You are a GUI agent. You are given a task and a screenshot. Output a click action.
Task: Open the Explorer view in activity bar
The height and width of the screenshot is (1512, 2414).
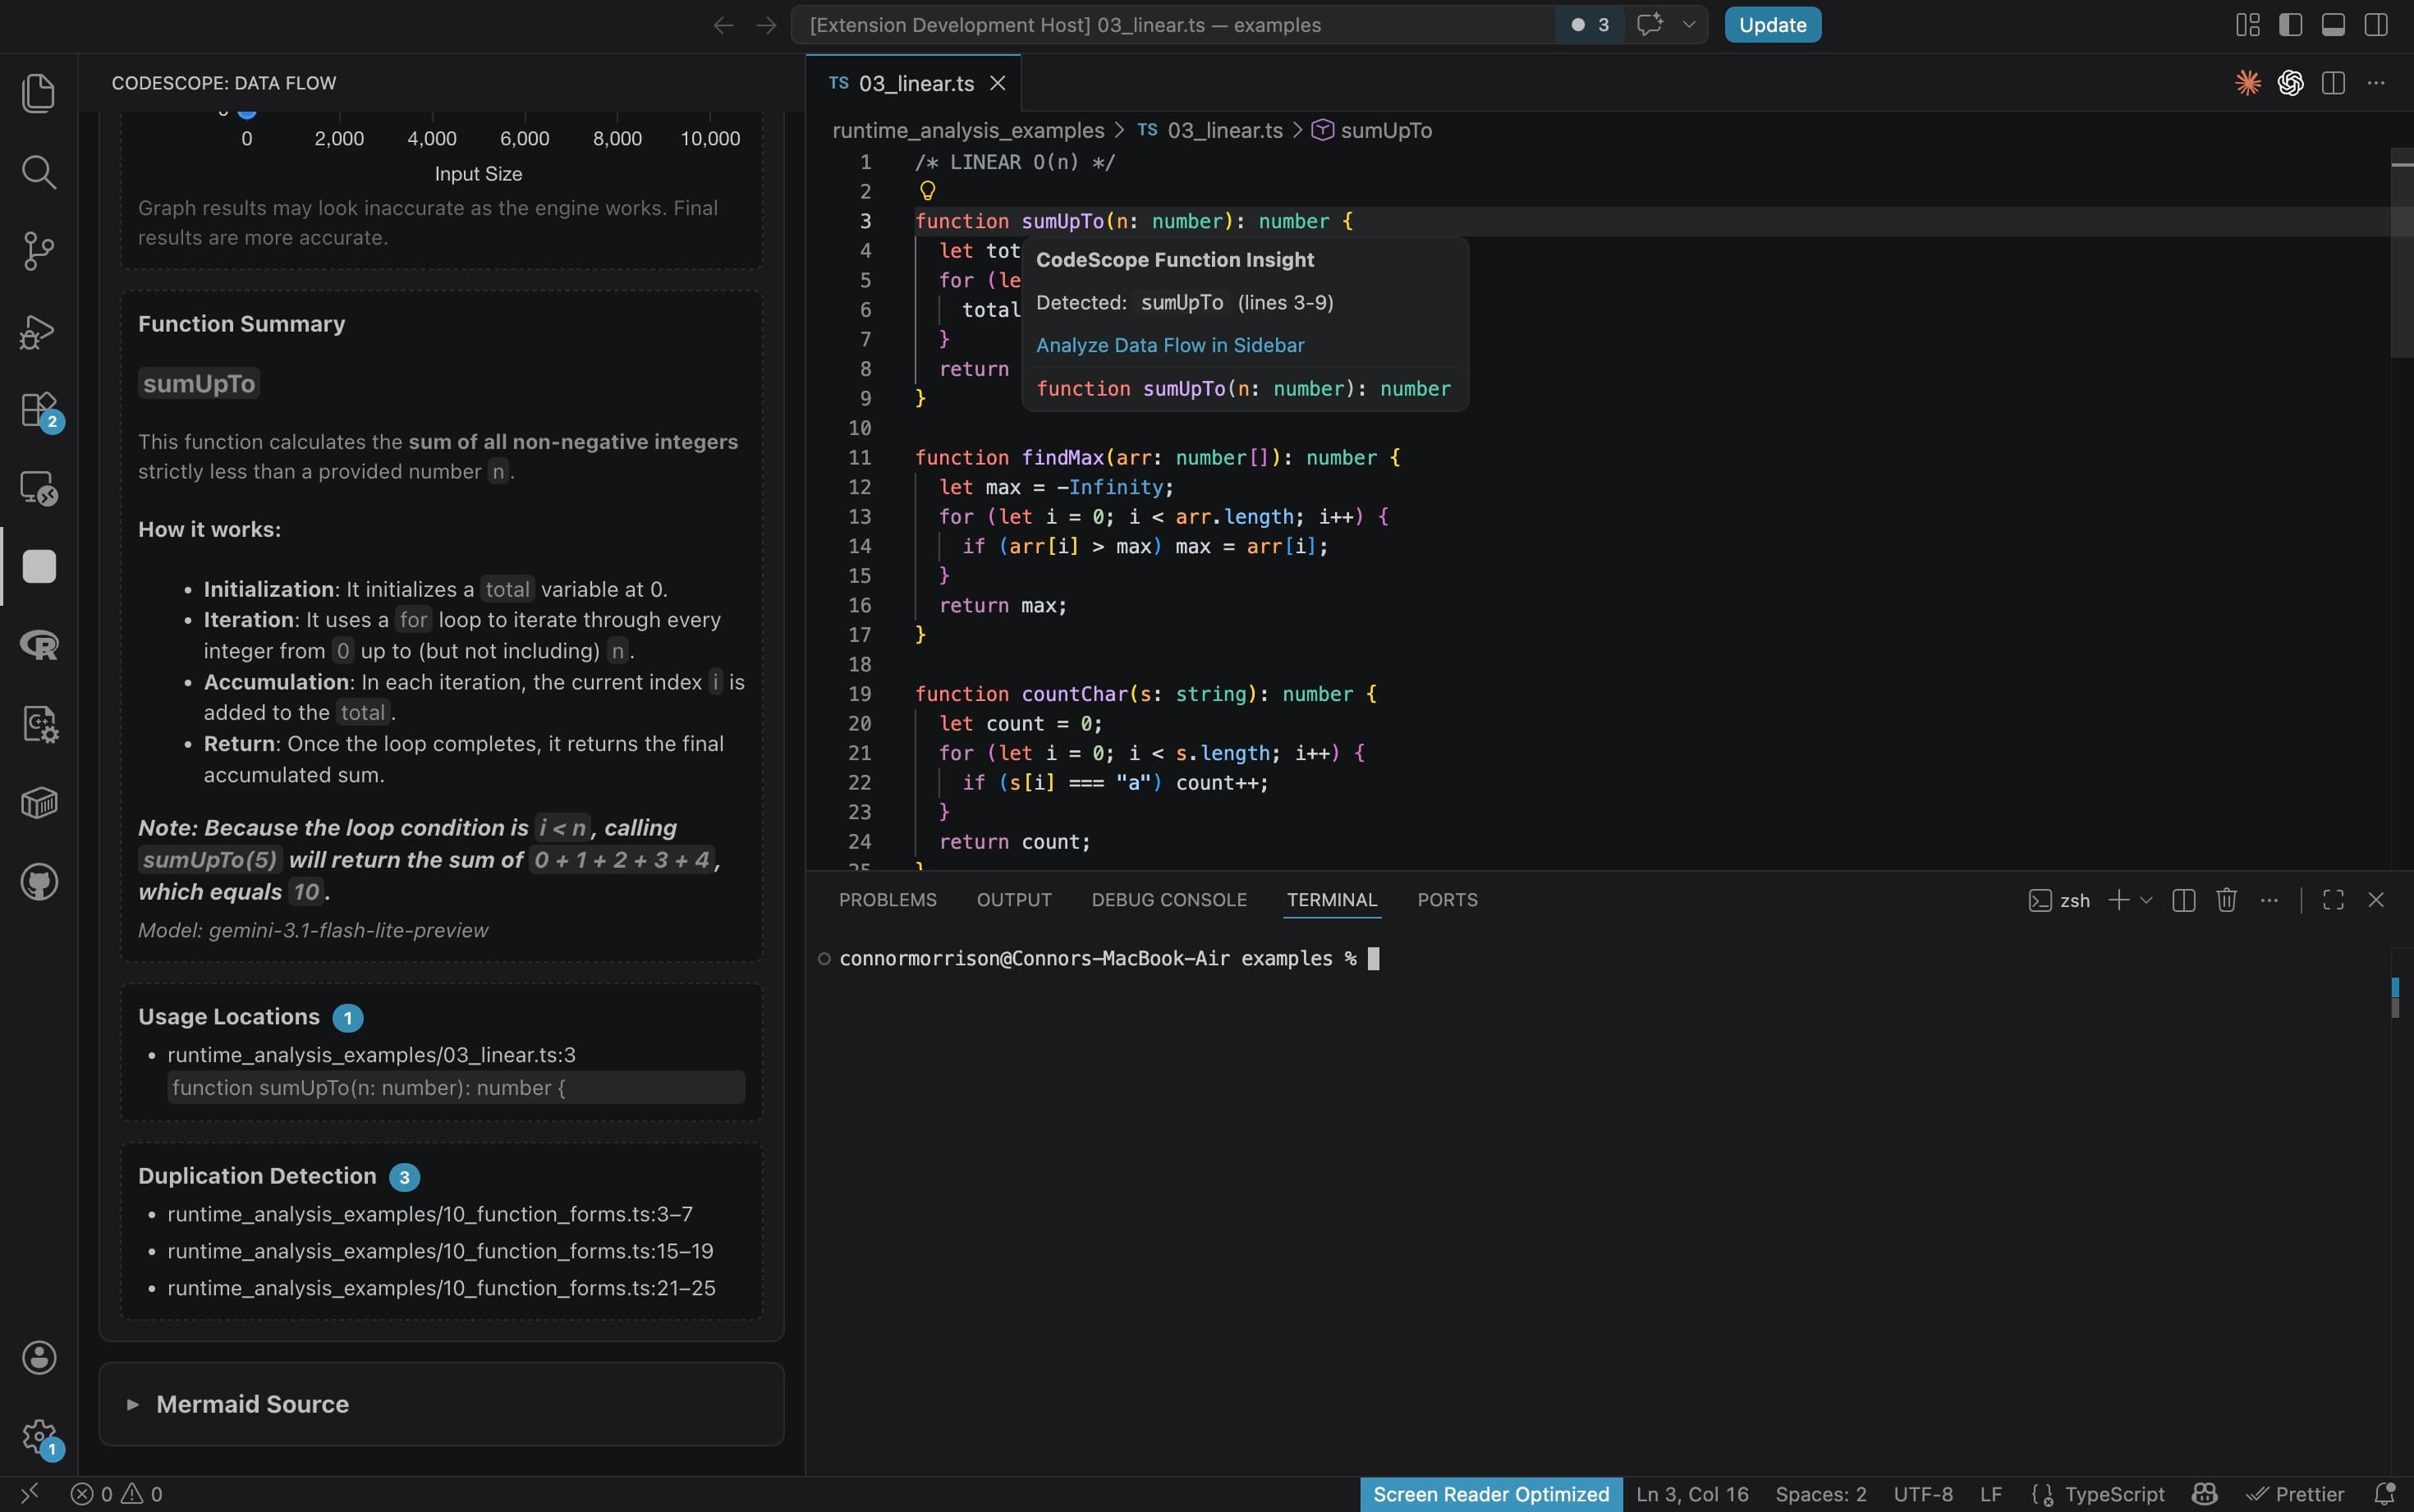tap(39, 93)
